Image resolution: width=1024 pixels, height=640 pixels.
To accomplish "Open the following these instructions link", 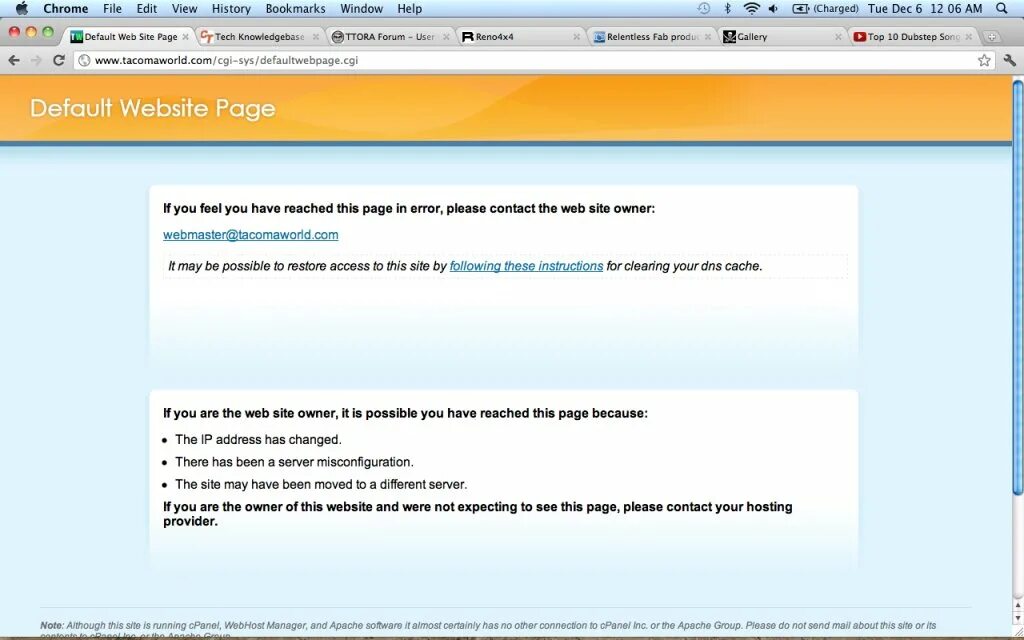I will tap(526, 266).
